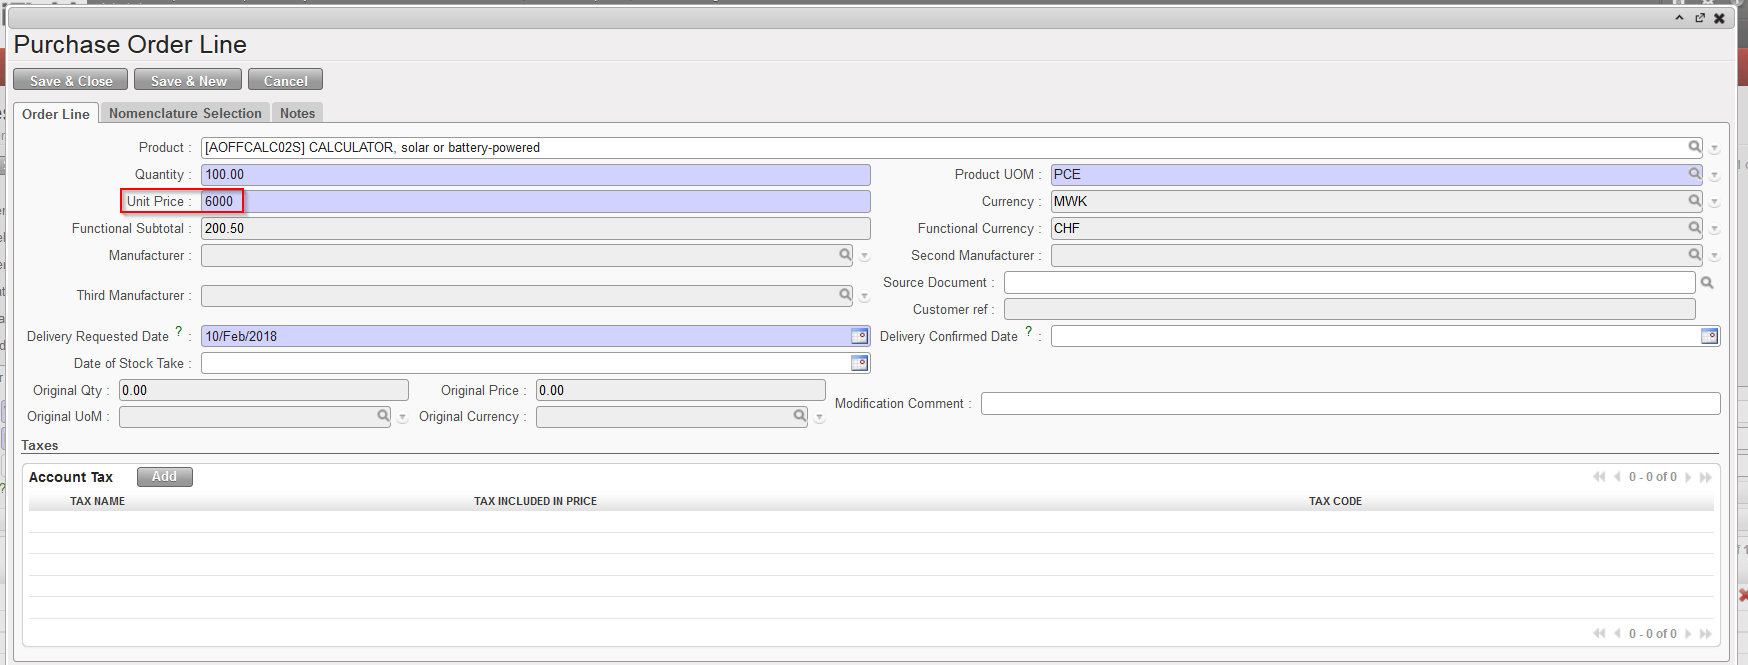Image resolution: width=1748 pixels, height=665 pixels.
Task: Open the Delivery Confirmed Date calendar picker
Action: (1709, 336)
